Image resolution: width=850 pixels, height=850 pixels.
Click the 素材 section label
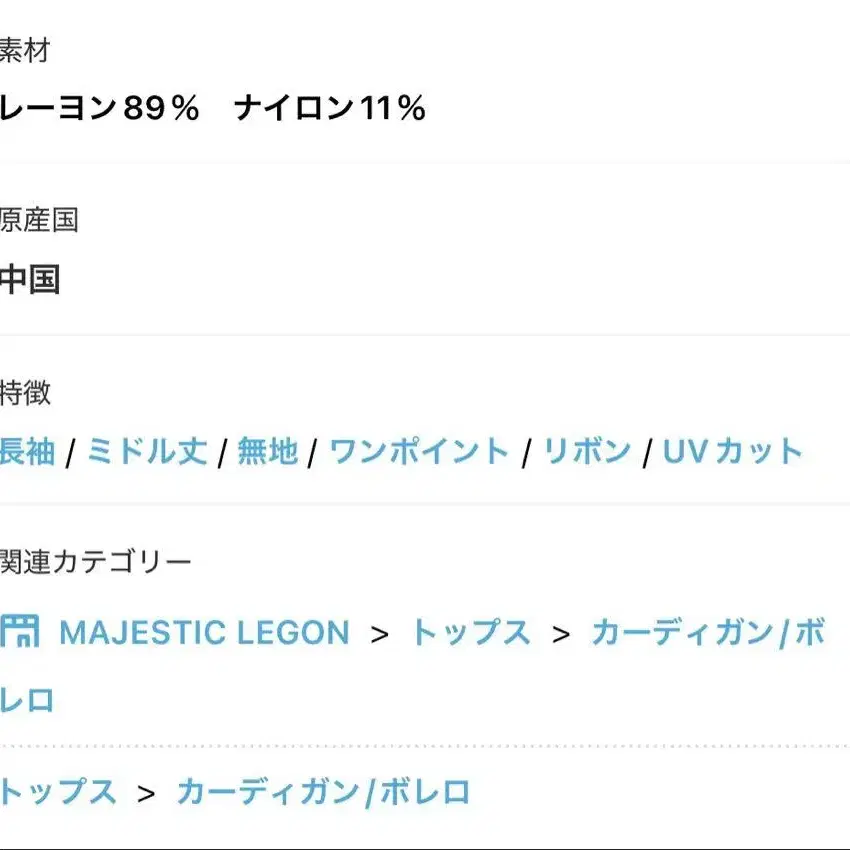click(x=25, y=50)
